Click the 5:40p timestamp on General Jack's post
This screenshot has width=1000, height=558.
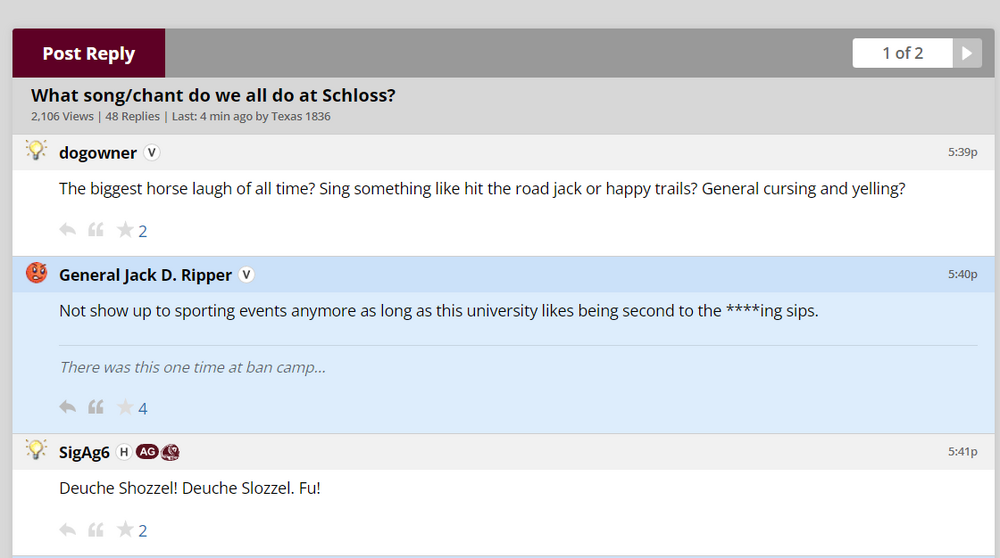[x=962, y=274]
